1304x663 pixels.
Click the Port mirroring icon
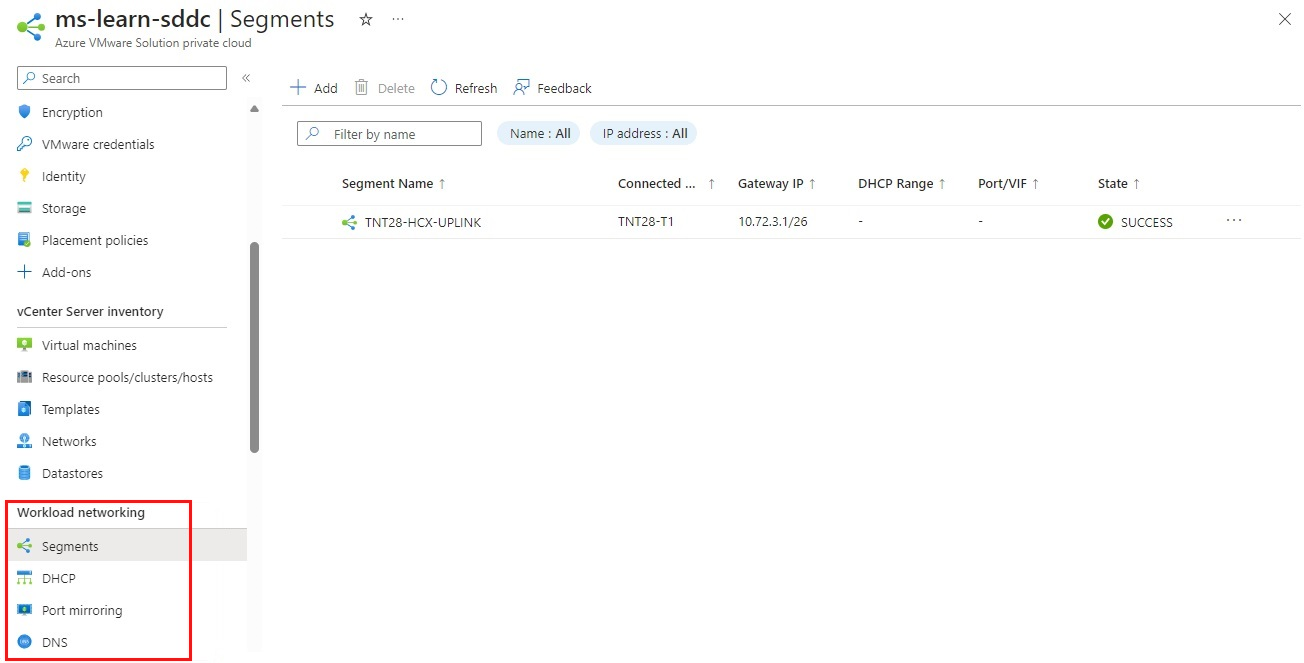pyautogui.click(x=25, y=610)
